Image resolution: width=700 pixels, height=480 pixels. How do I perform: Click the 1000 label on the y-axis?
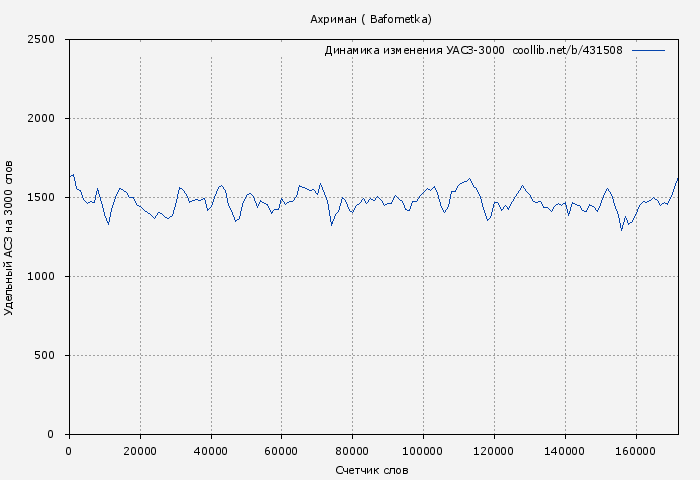47,277
